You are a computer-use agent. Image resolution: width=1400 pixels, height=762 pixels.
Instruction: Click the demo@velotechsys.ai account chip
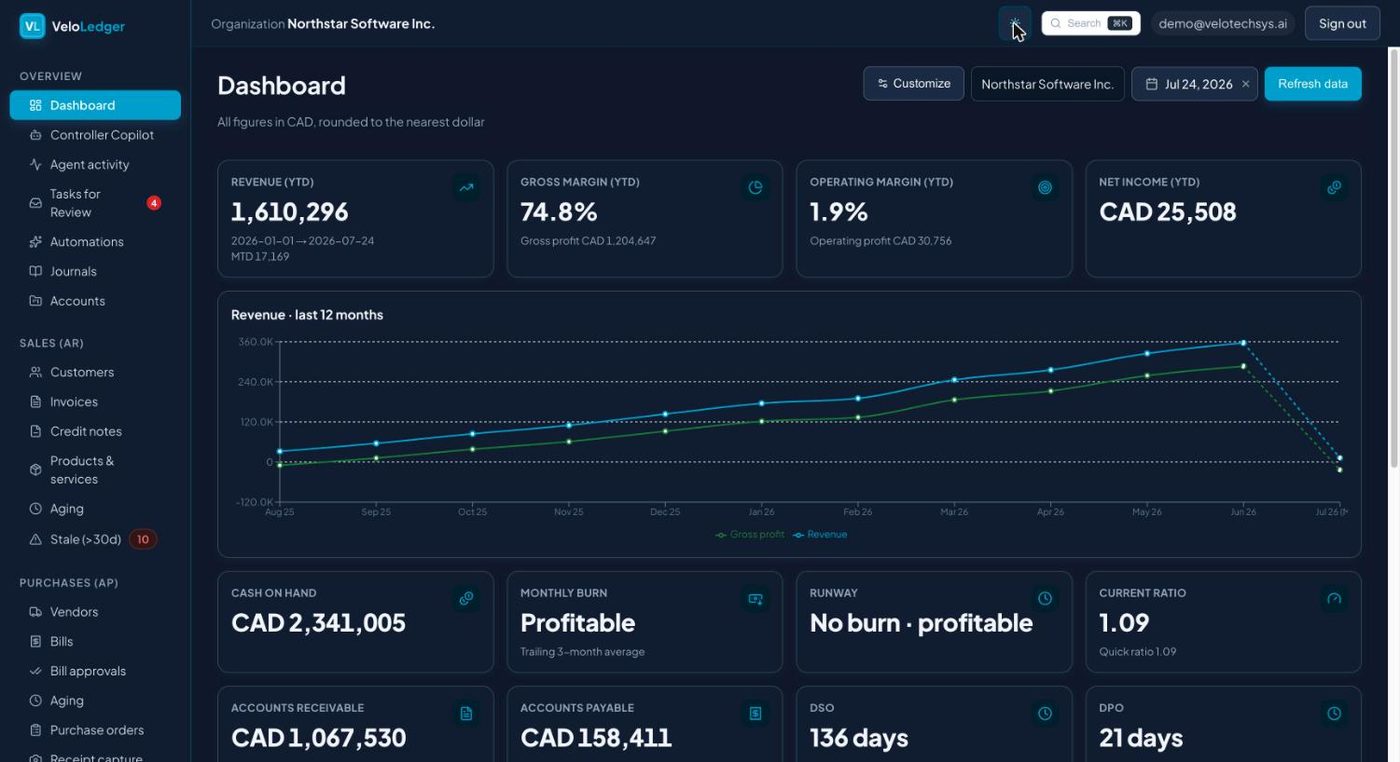pos(1222,23)
